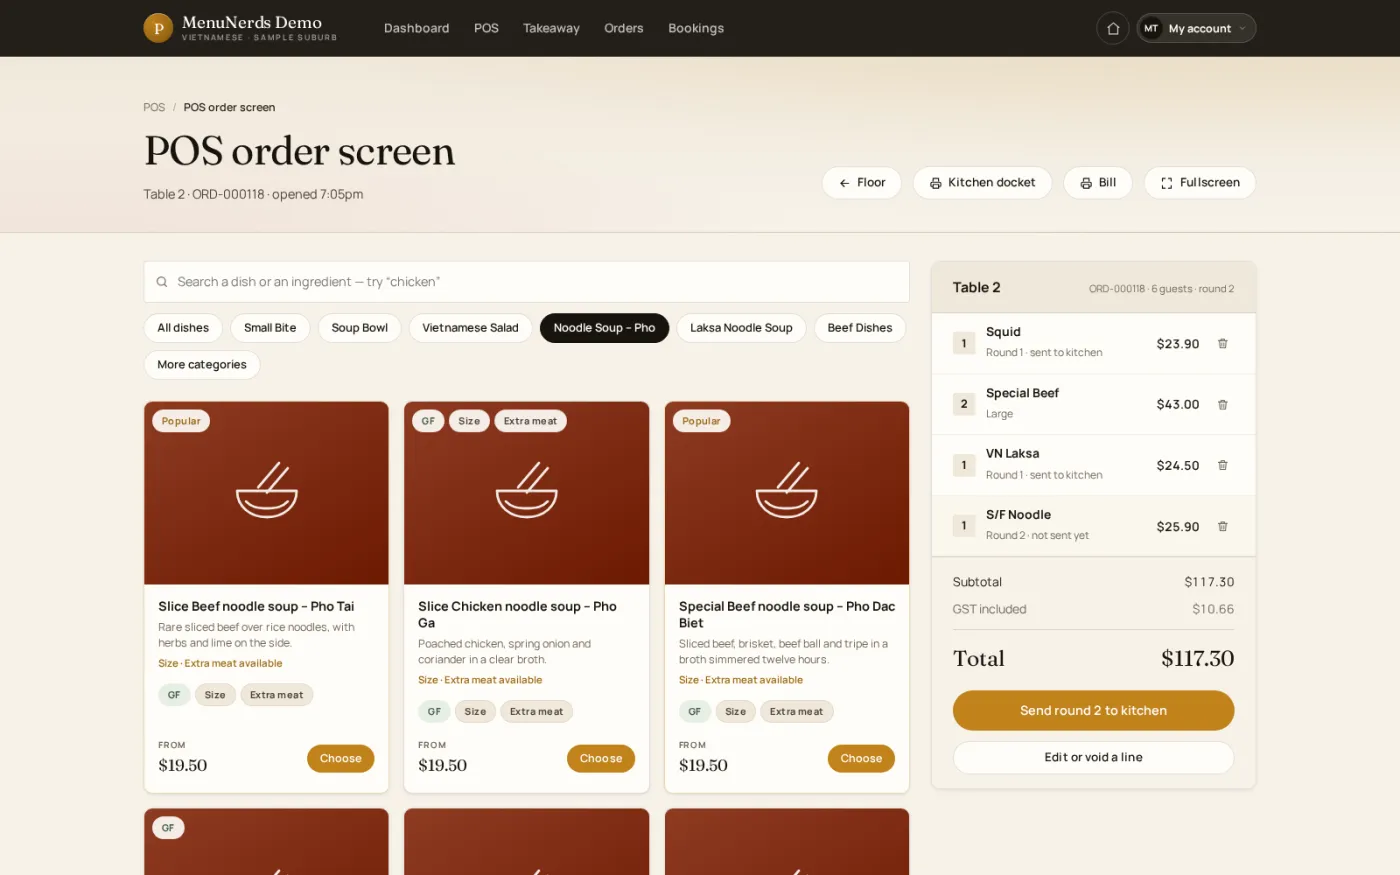Click the Size tag below Pho Ga description
Viewport: 1400px width, 875px height.
(475, 712)
